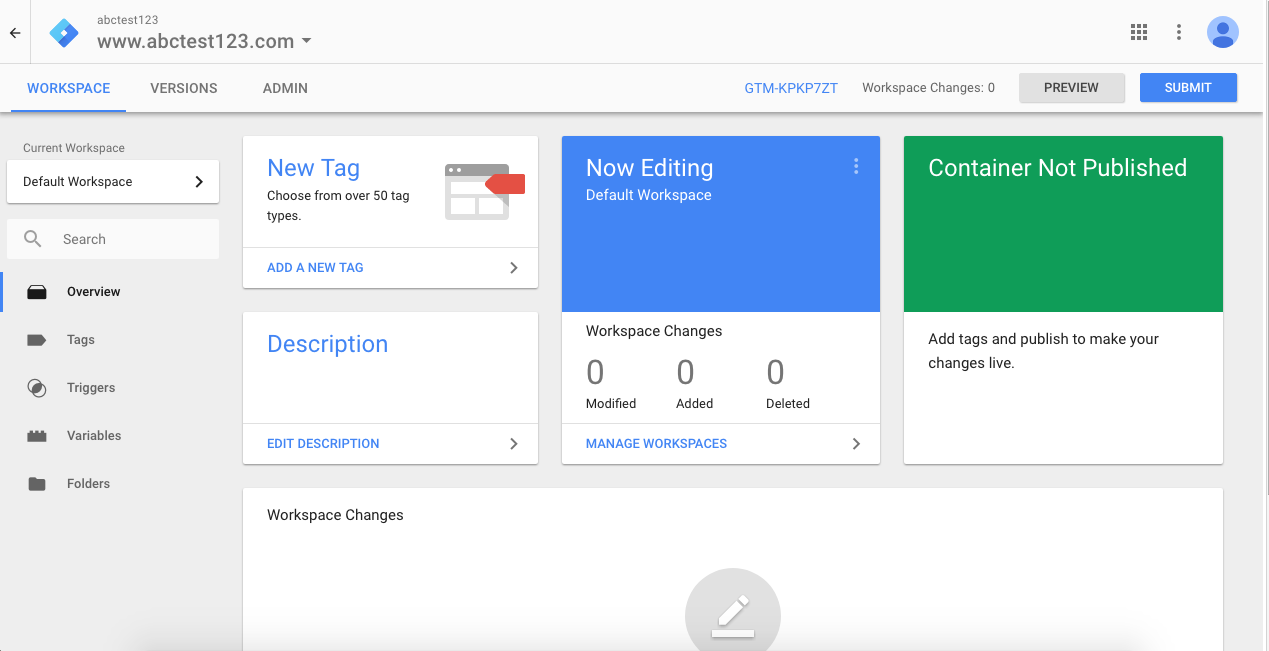Click the Description heading
1269x651 pixels.
327,344
